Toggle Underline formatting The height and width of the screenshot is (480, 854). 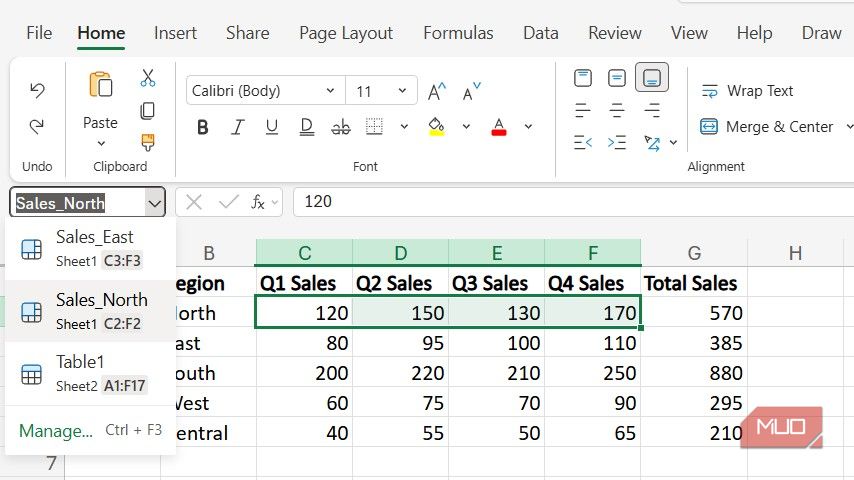[272, 127]
